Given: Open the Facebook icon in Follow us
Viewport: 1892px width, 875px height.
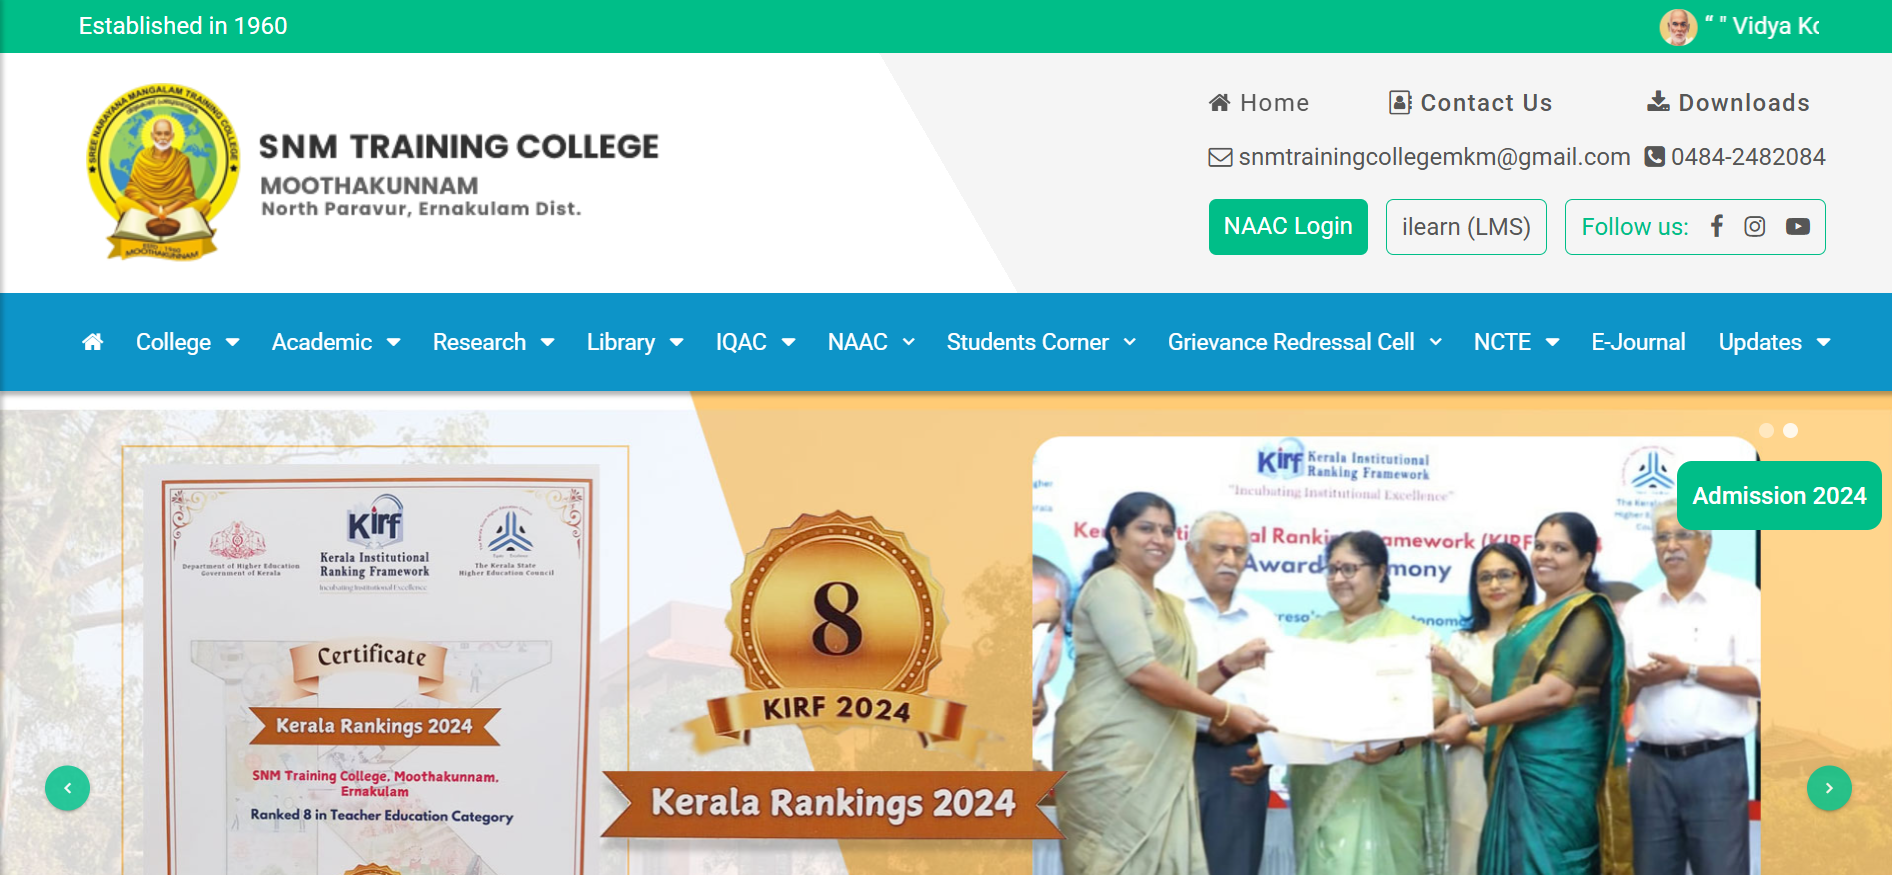Looking at the screenshot, I should click(1716, 226).
